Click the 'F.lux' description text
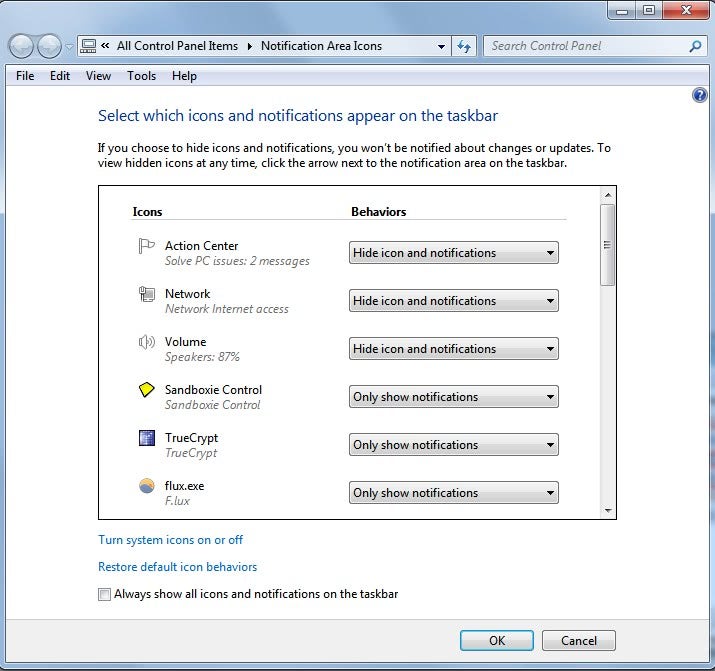The height and width of the screenshot is (671, 715). tap(177, 501)
